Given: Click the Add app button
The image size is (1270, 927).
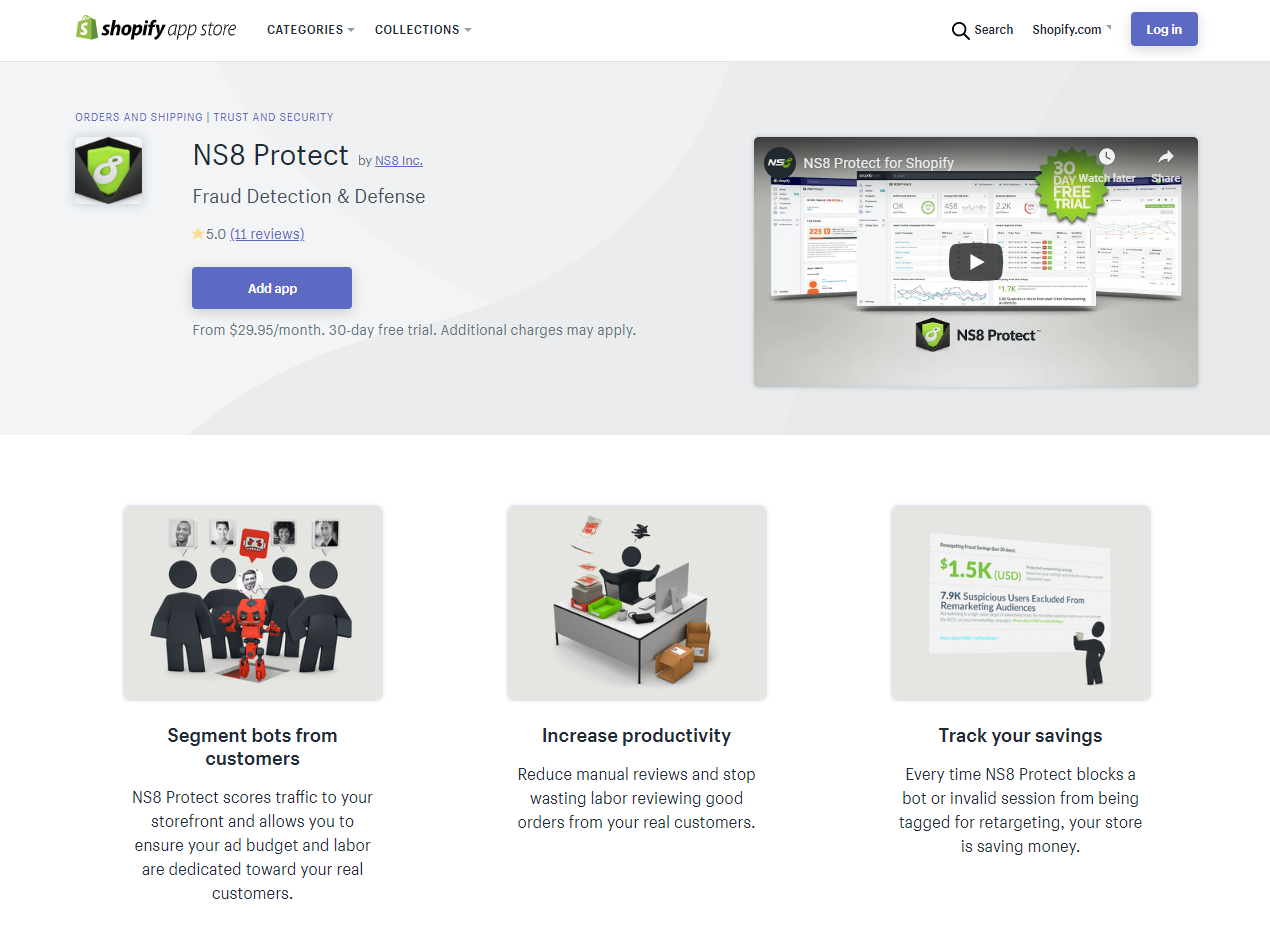Looking at the screenshot, I should (272, 288).
